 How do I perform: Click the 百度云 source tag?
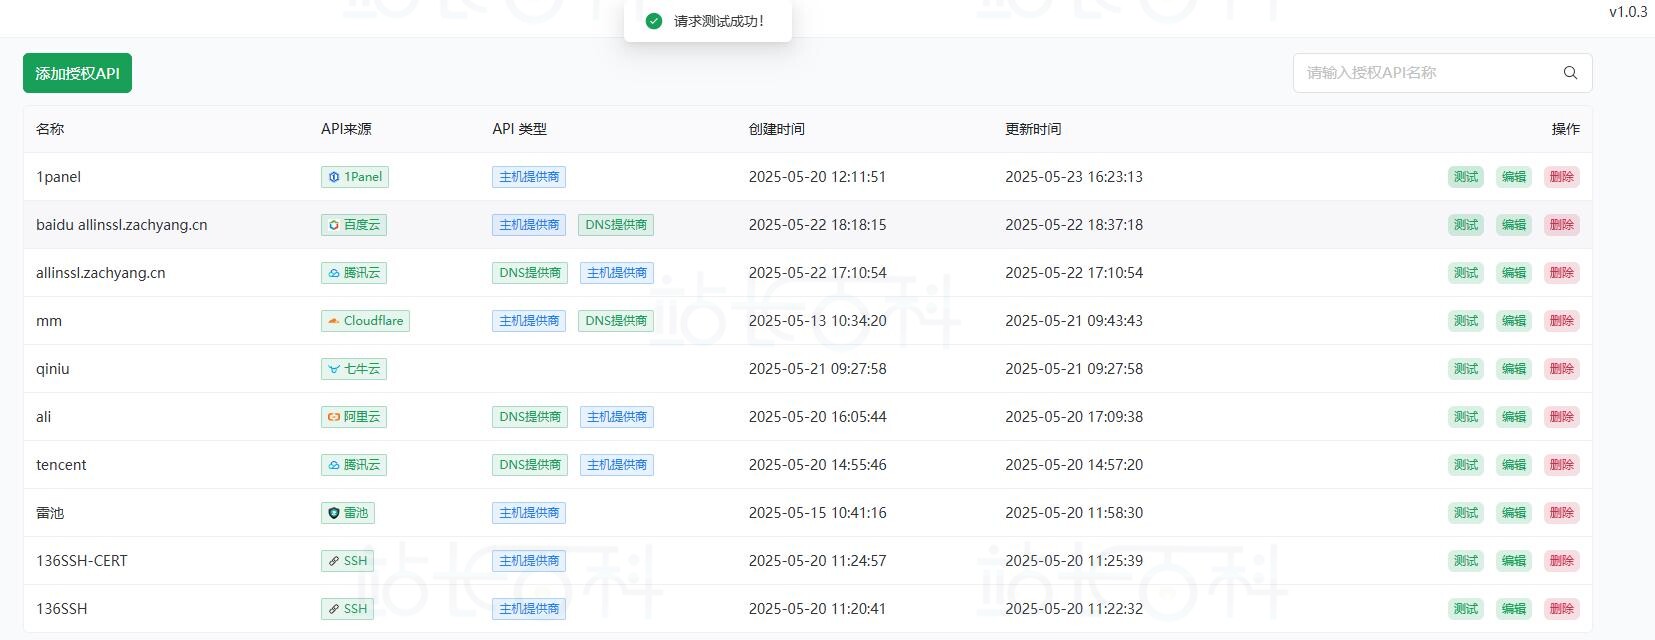click(x=354, y=225)
